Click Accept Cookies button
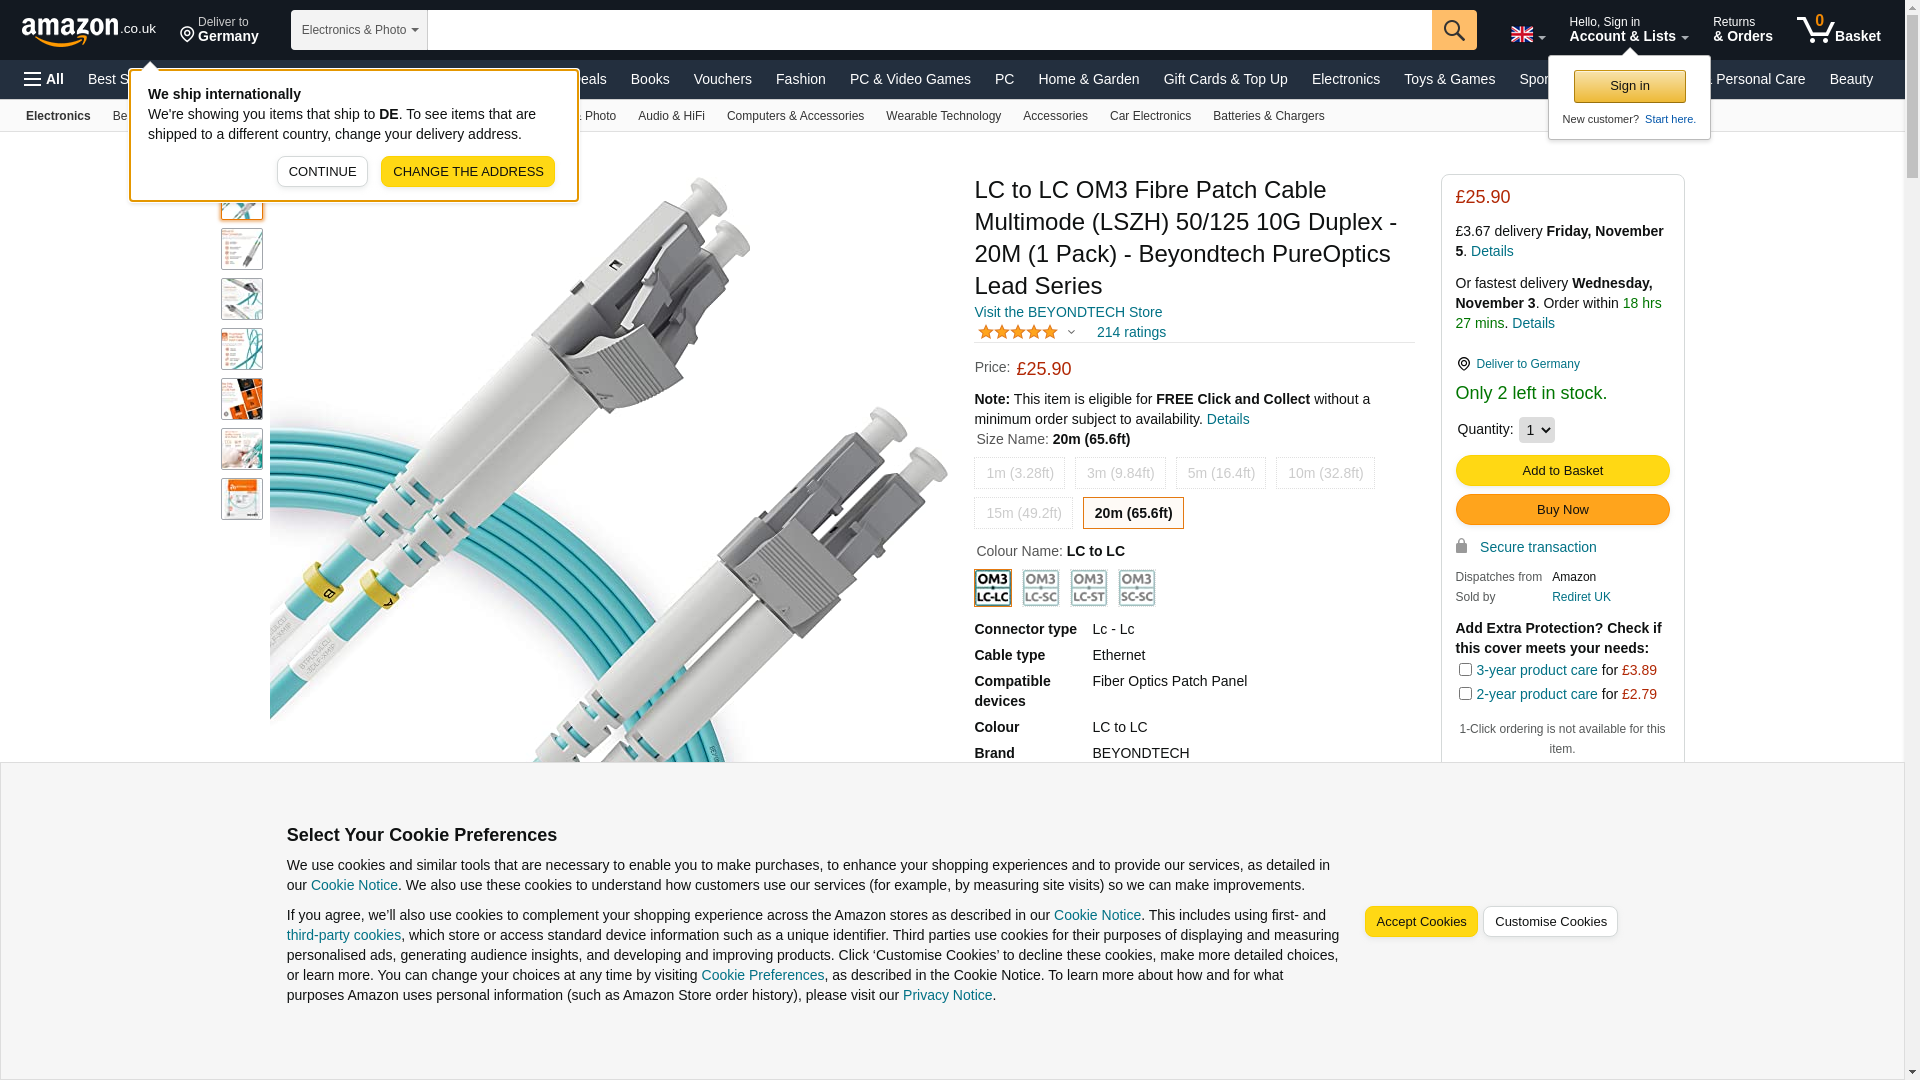This screenshot has height=1080, width=1920. 1421,922
